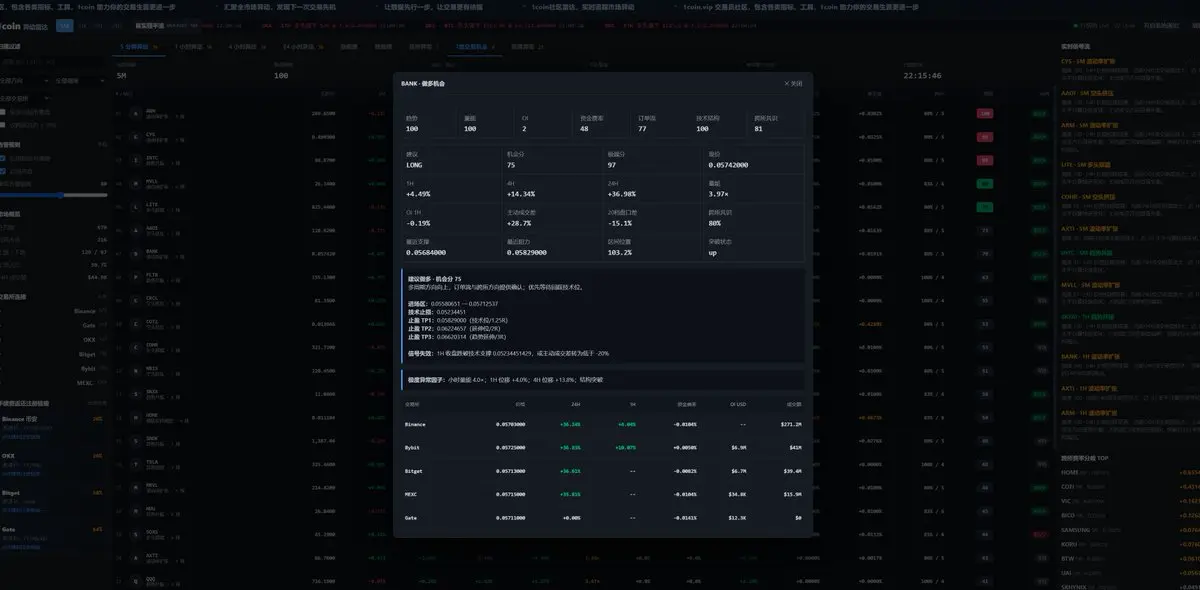Click the FLTR coin letter icon
The height and width of the screenshot is (590, 1200).
click(x=136, y=277)
